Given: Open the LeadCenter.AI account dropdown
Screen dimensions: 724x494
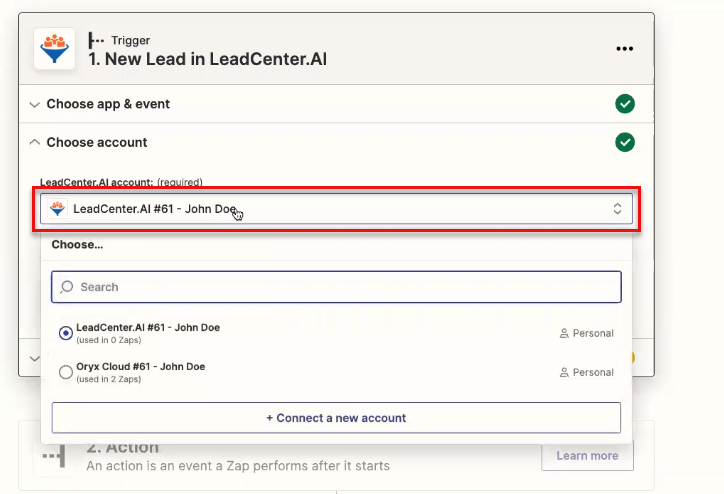Looking at the screenshot, I should pos(336,209).
